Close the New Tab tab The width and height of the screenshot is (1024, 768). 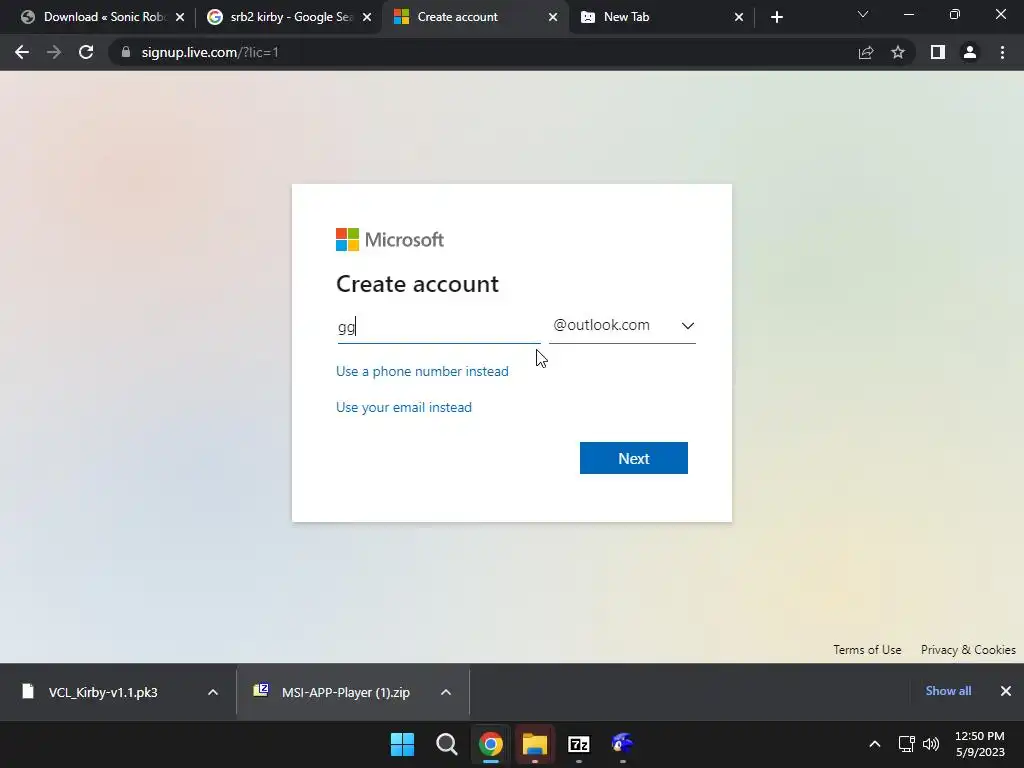pos(739,17)
